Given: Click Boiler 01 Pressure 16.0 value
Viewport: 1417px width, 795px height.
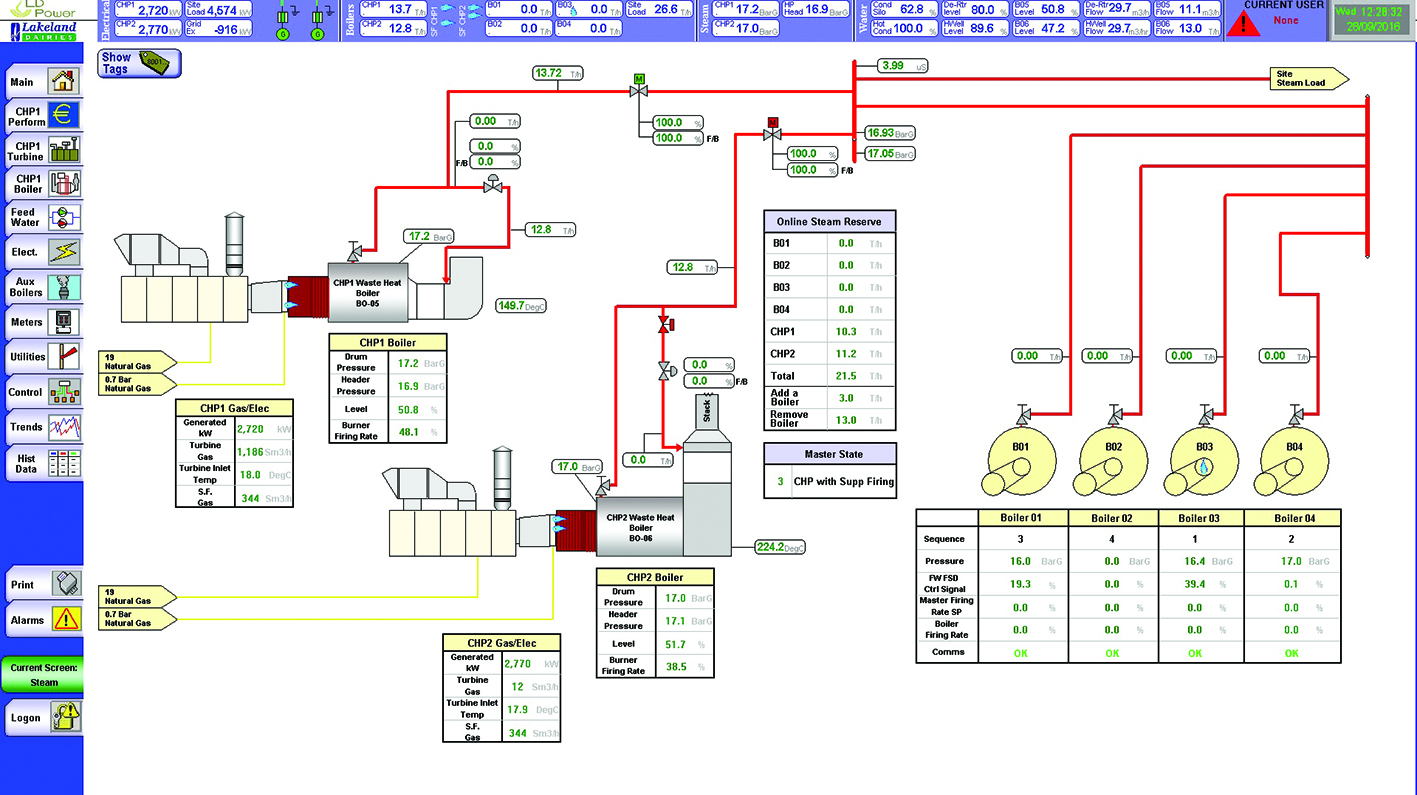Looking at the screenshot, I should (x=1020, y=561).
